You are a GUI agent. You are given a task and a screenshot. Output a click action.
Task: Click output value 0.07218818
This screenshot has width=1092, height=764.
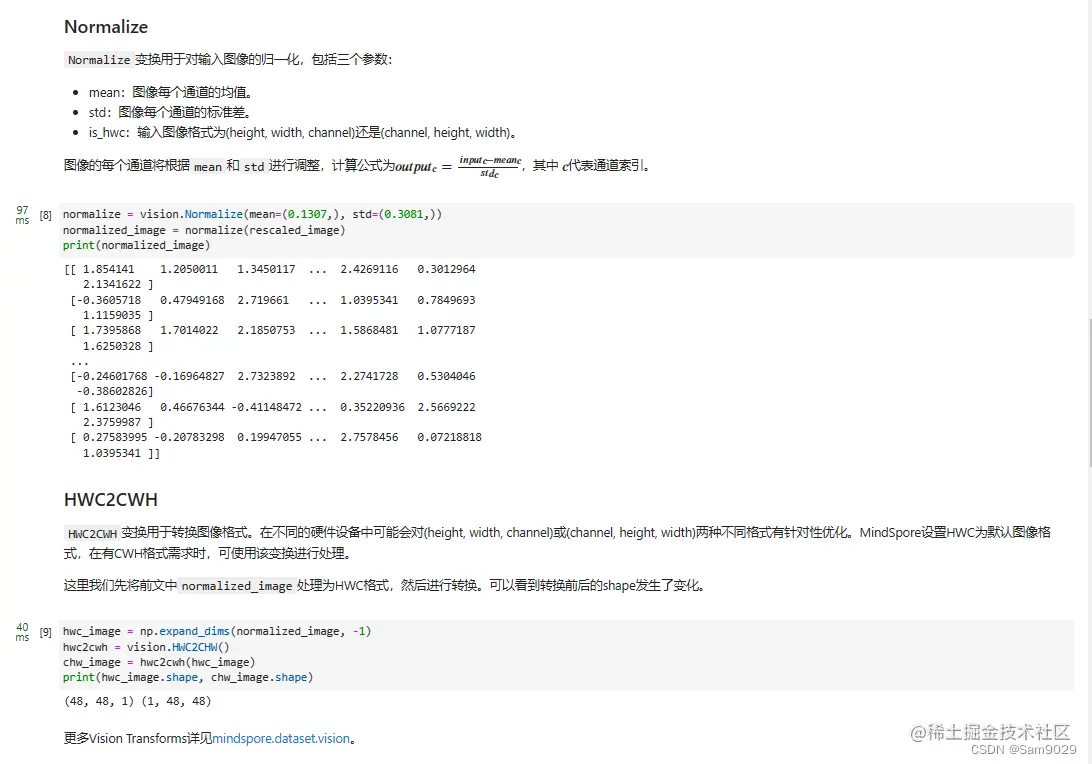tap(449, 437)
